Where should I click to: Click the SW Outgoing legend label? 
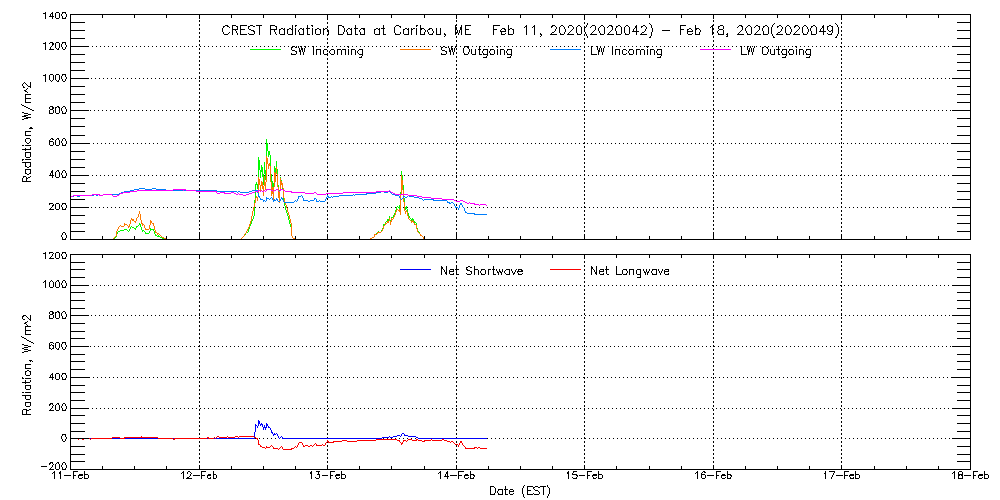pyautogui.click(x=476, y=51)
